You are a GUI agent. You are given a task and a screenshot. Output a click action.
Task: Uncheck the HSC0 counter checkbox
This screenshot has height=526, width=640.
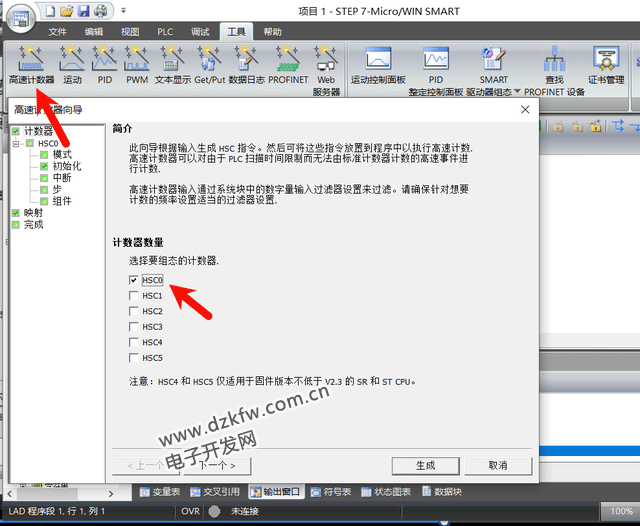[x=133, y=281]
